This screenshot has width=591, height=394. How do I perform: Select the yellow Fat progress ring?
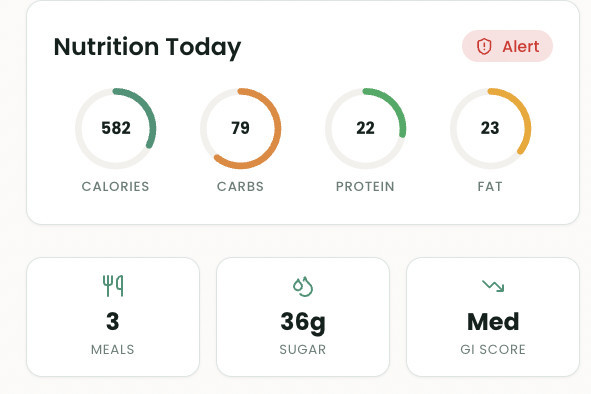point(490,128)
